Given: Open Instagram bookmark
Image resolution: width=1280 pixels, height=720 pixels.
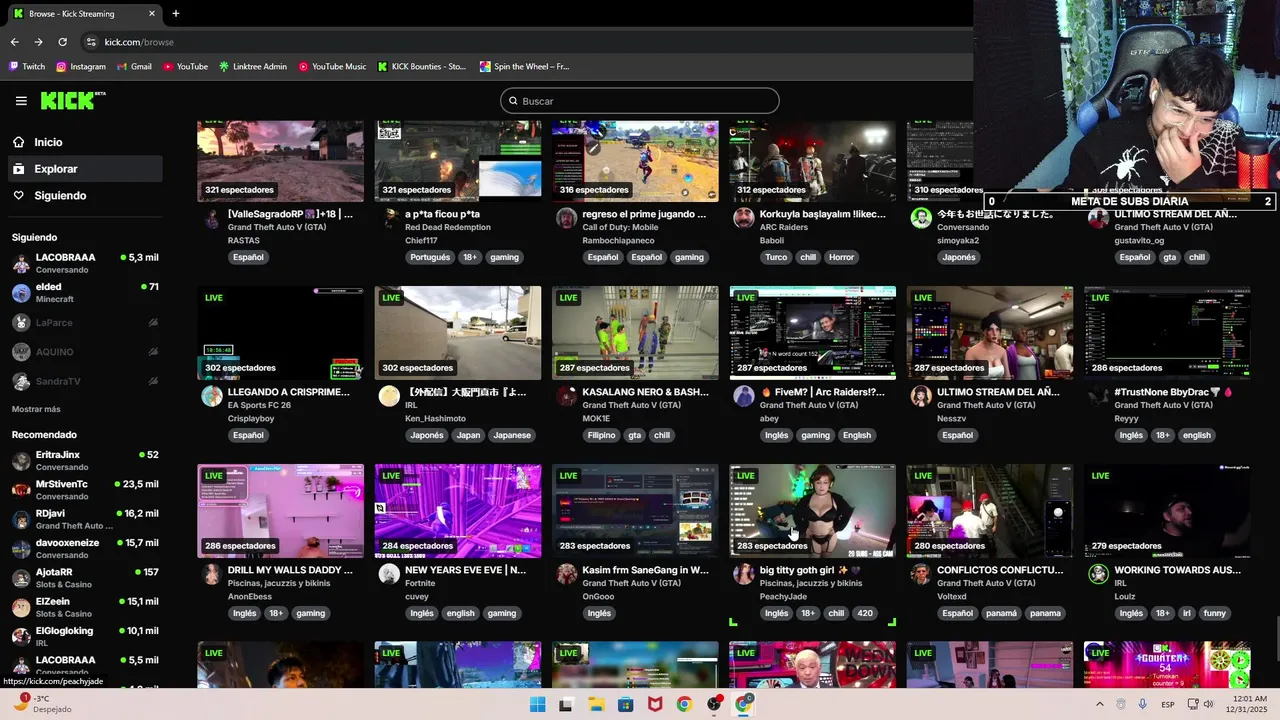Looking at the screenshot, I should [x=81, y=67].
